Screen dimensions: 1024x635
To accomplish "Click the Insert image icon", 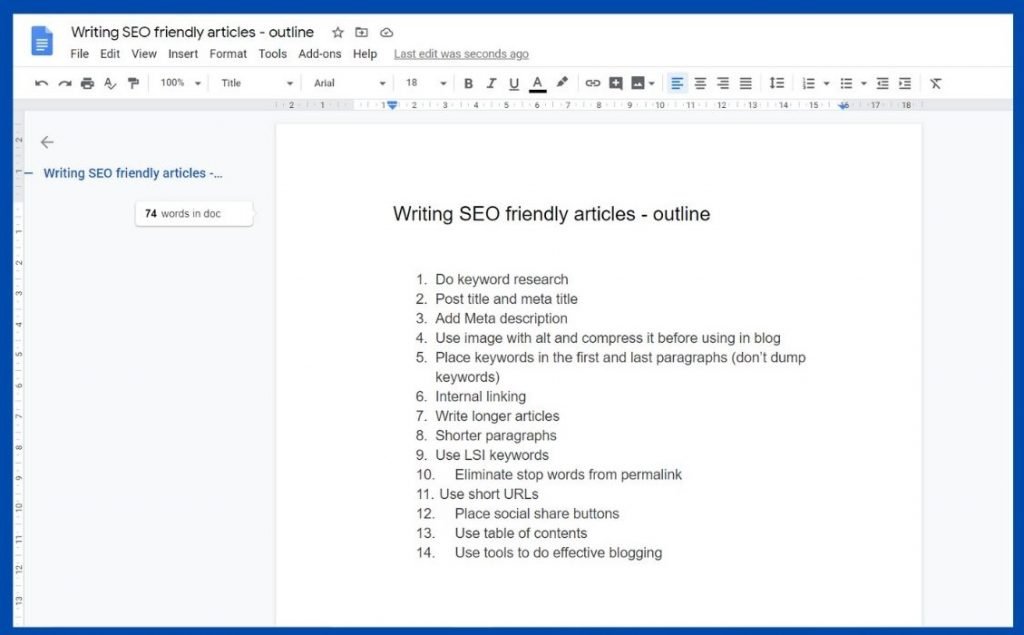I will tap(638, 84).
